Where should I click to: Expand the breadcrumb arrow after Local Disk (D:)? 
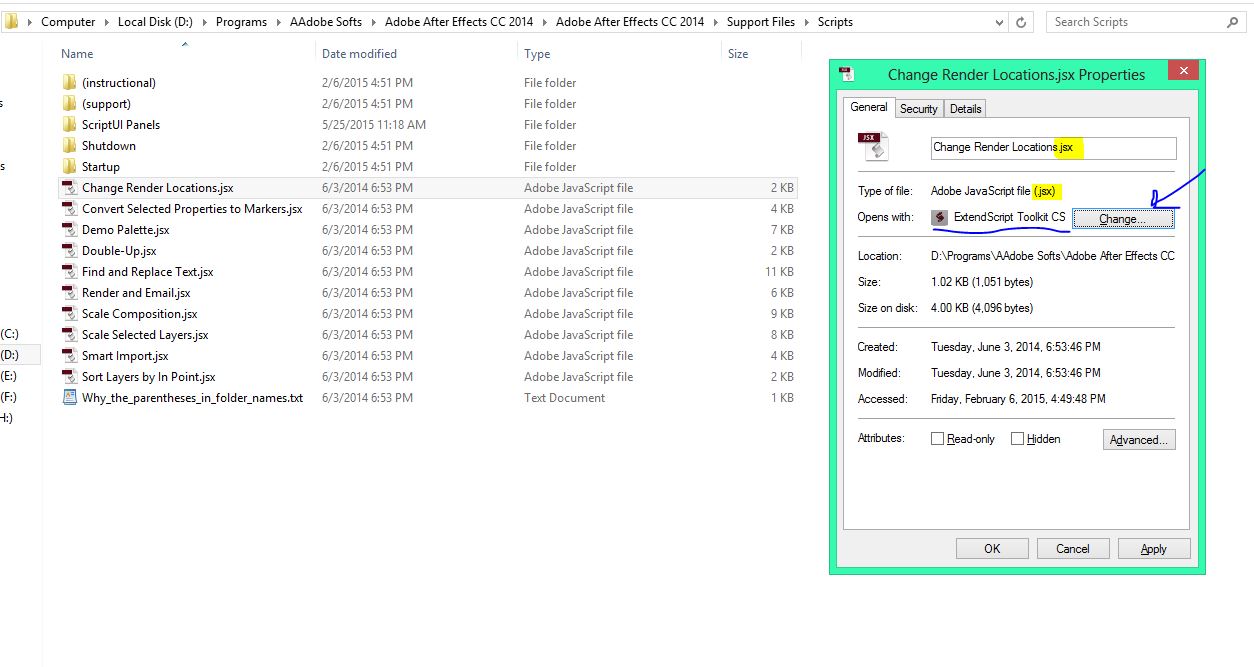coord(206,21)
